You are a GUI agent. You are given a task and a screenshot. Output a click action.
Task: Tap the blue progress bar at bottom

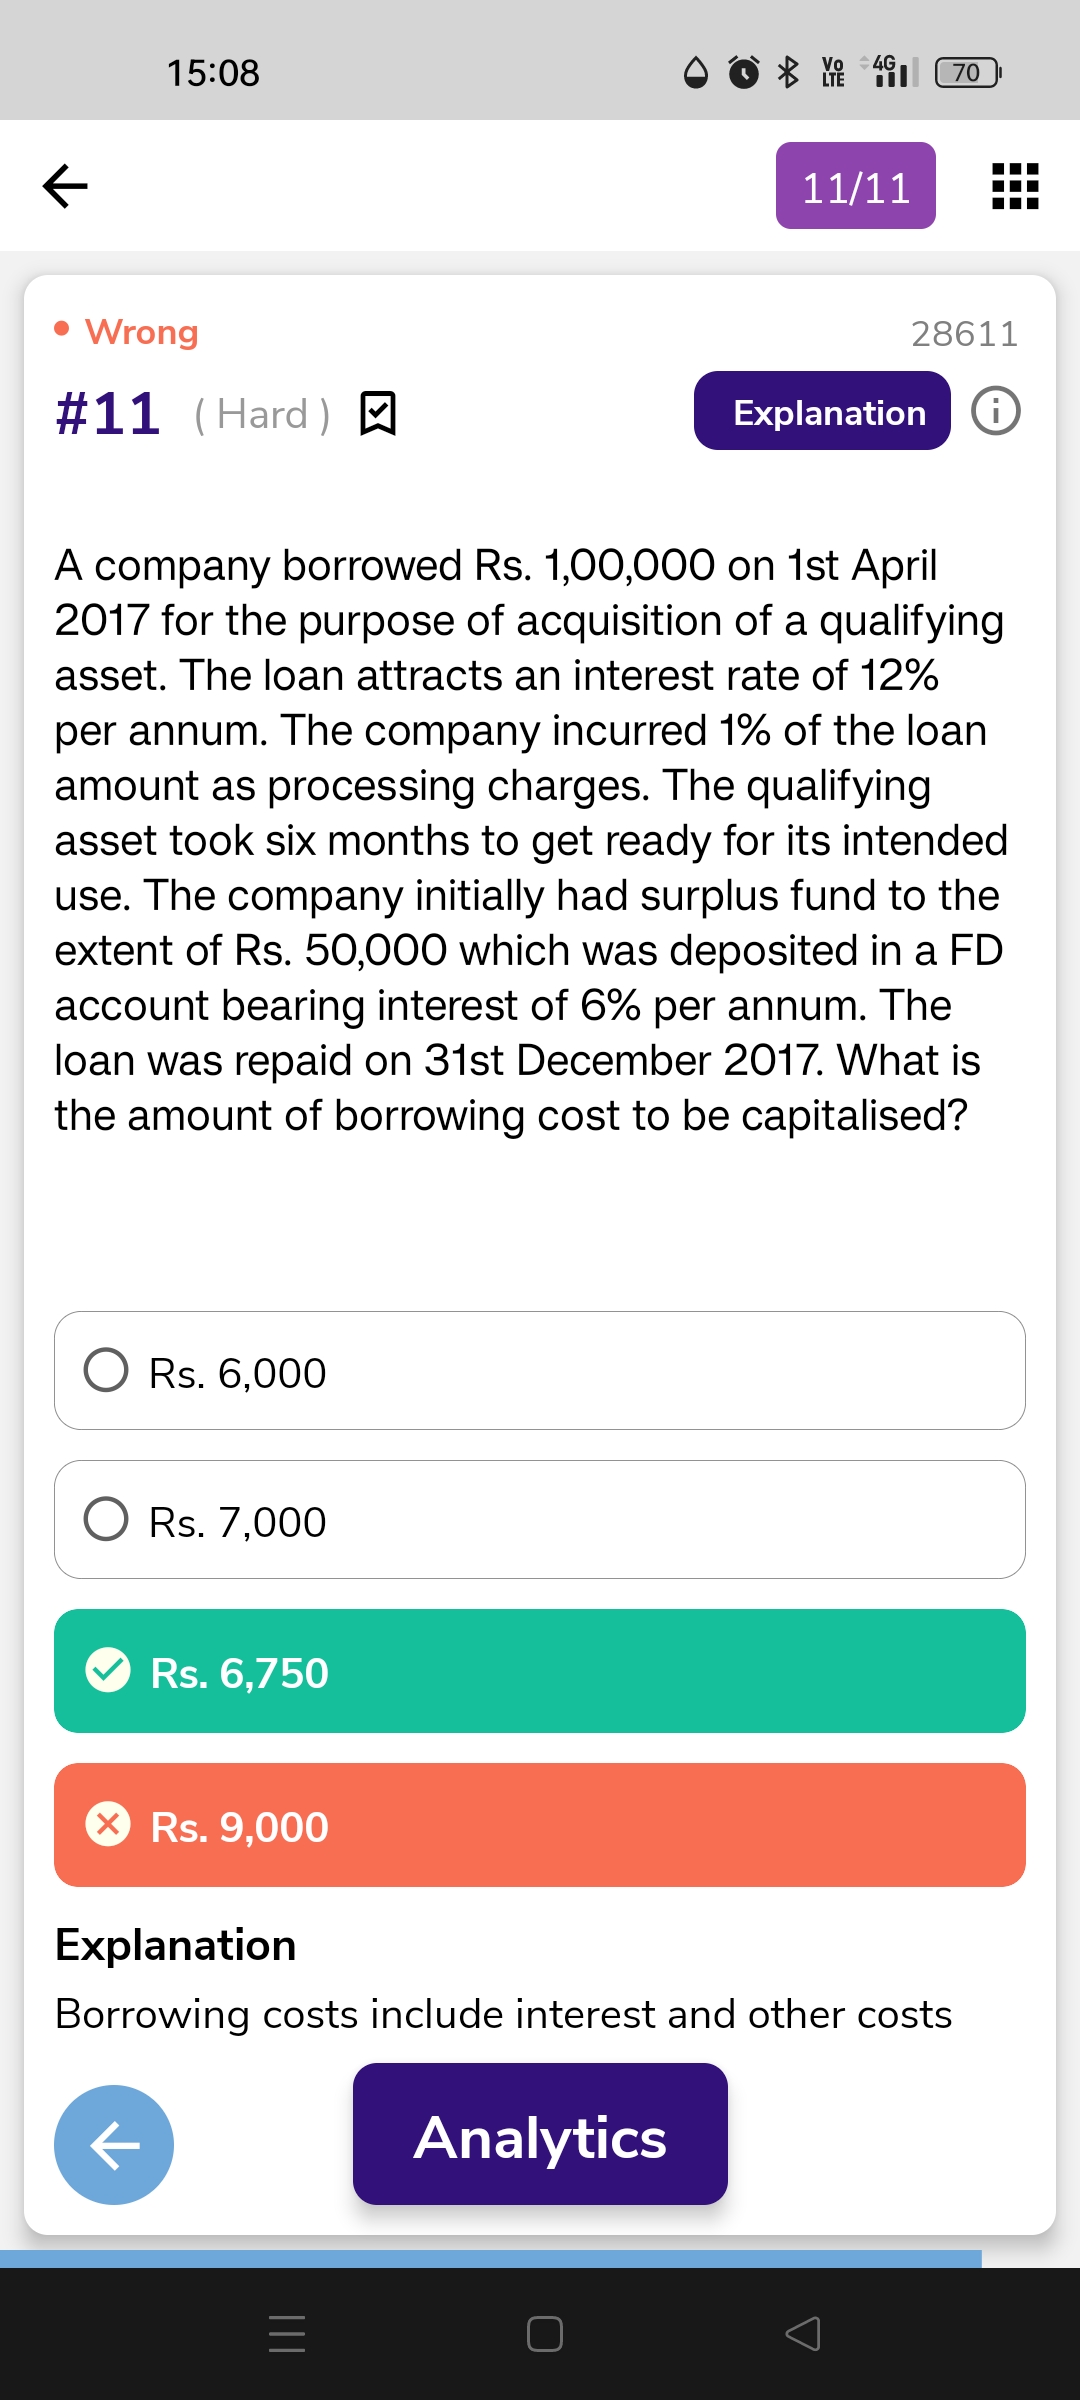pos(490,2258)
